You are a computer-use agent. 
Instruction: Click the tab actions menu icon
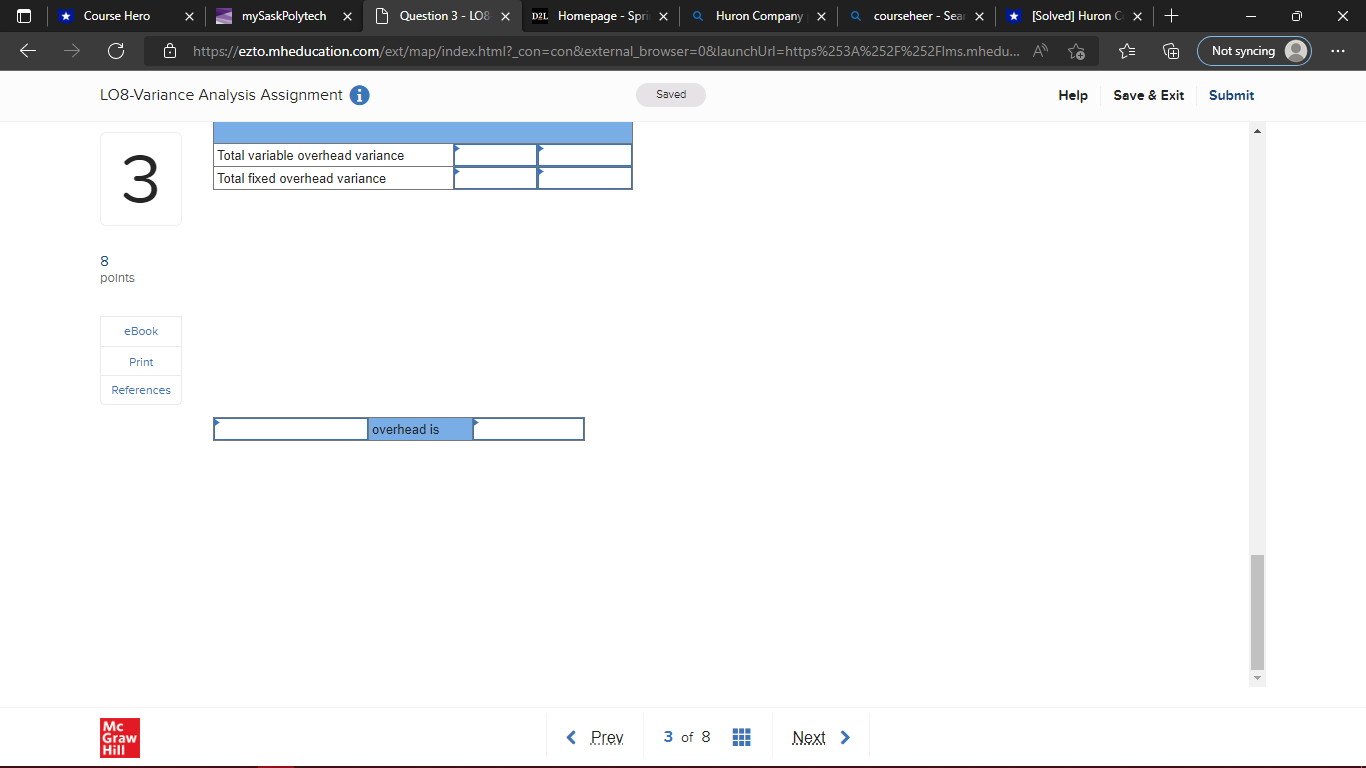[x=25, y=16]
